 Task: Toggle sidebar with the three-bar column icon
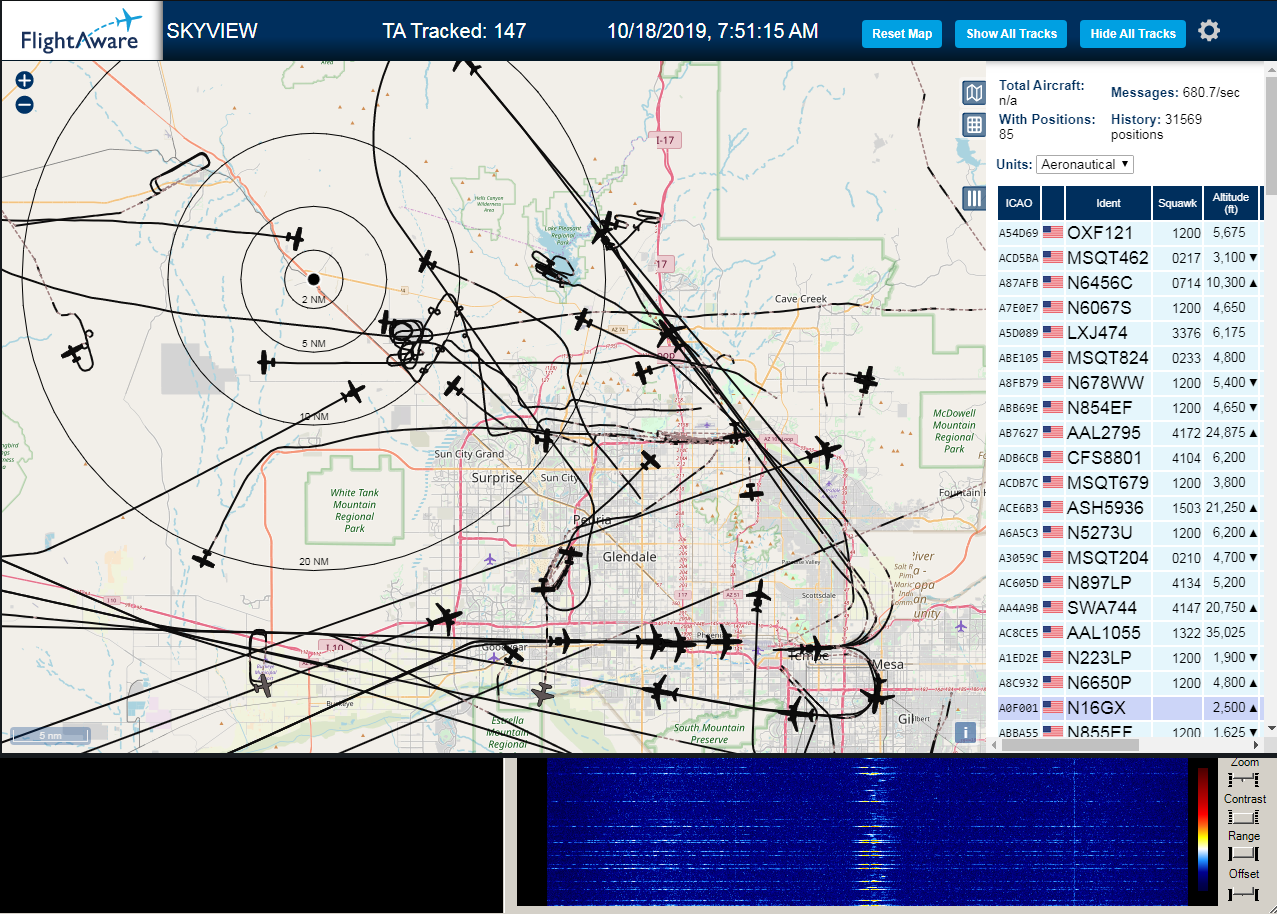click(x=974, y=198)
